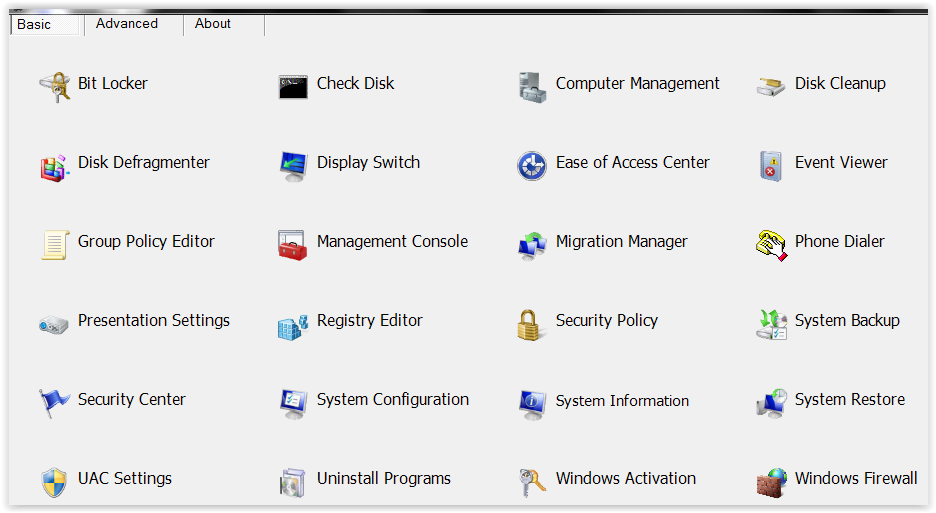Open the Registry Editor cubes icon
This screenshot has width=936, height=513.
click(293, 324)
